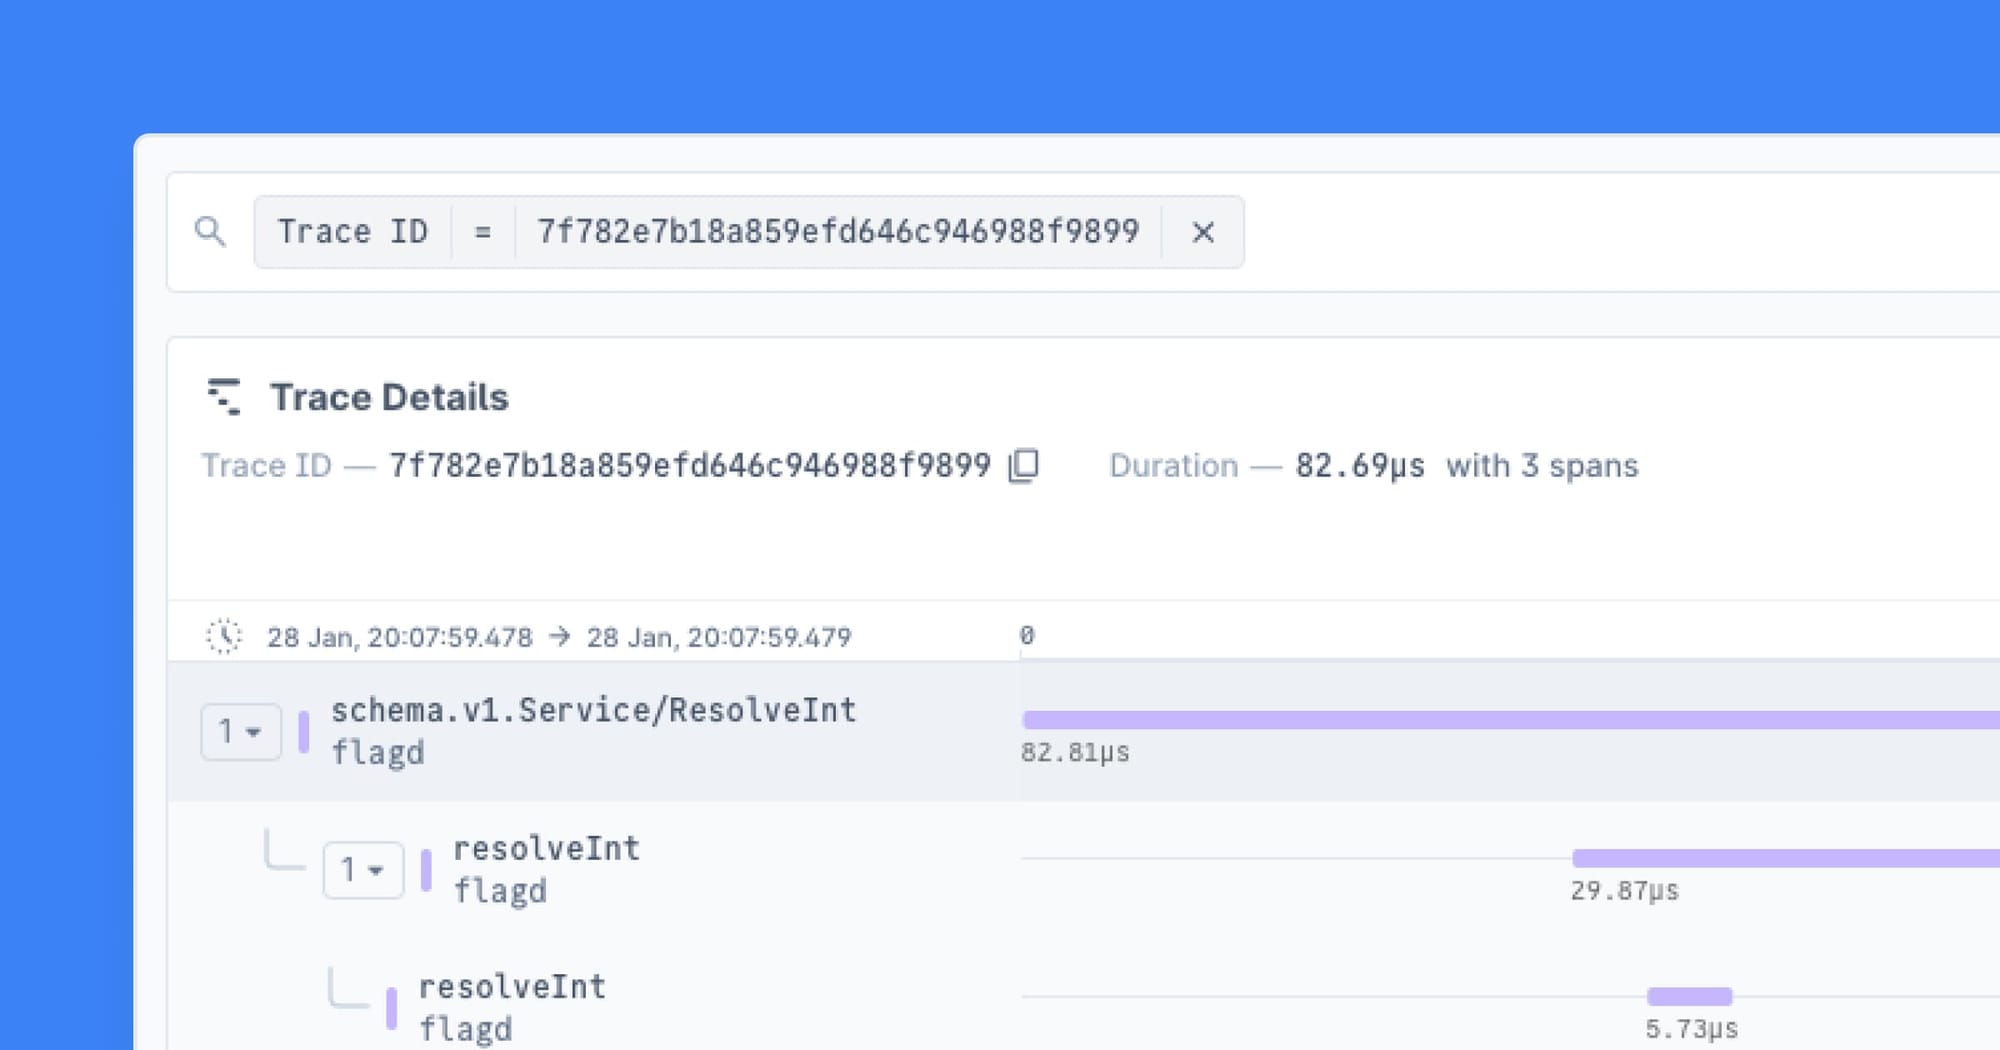This screenshot has height=1050, width=2000.
Task: Click the purple marker beside the bottom resolveInt span
Action: (x=392, y=1005)
